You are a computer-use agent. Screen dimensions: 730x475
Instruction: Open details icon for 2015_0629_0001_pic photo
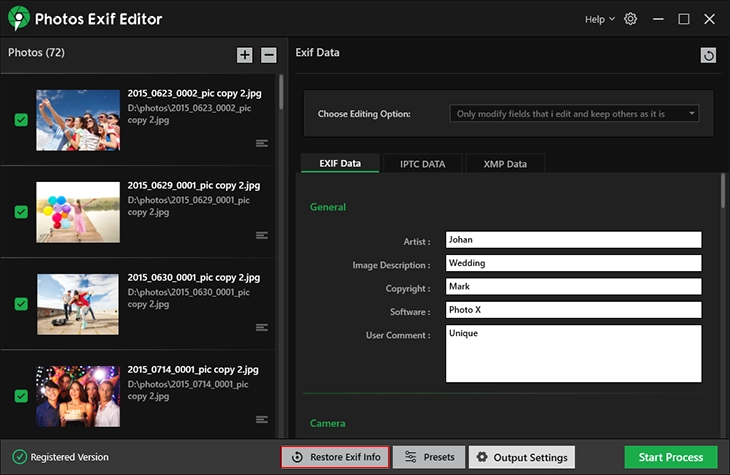coord(262,235)
